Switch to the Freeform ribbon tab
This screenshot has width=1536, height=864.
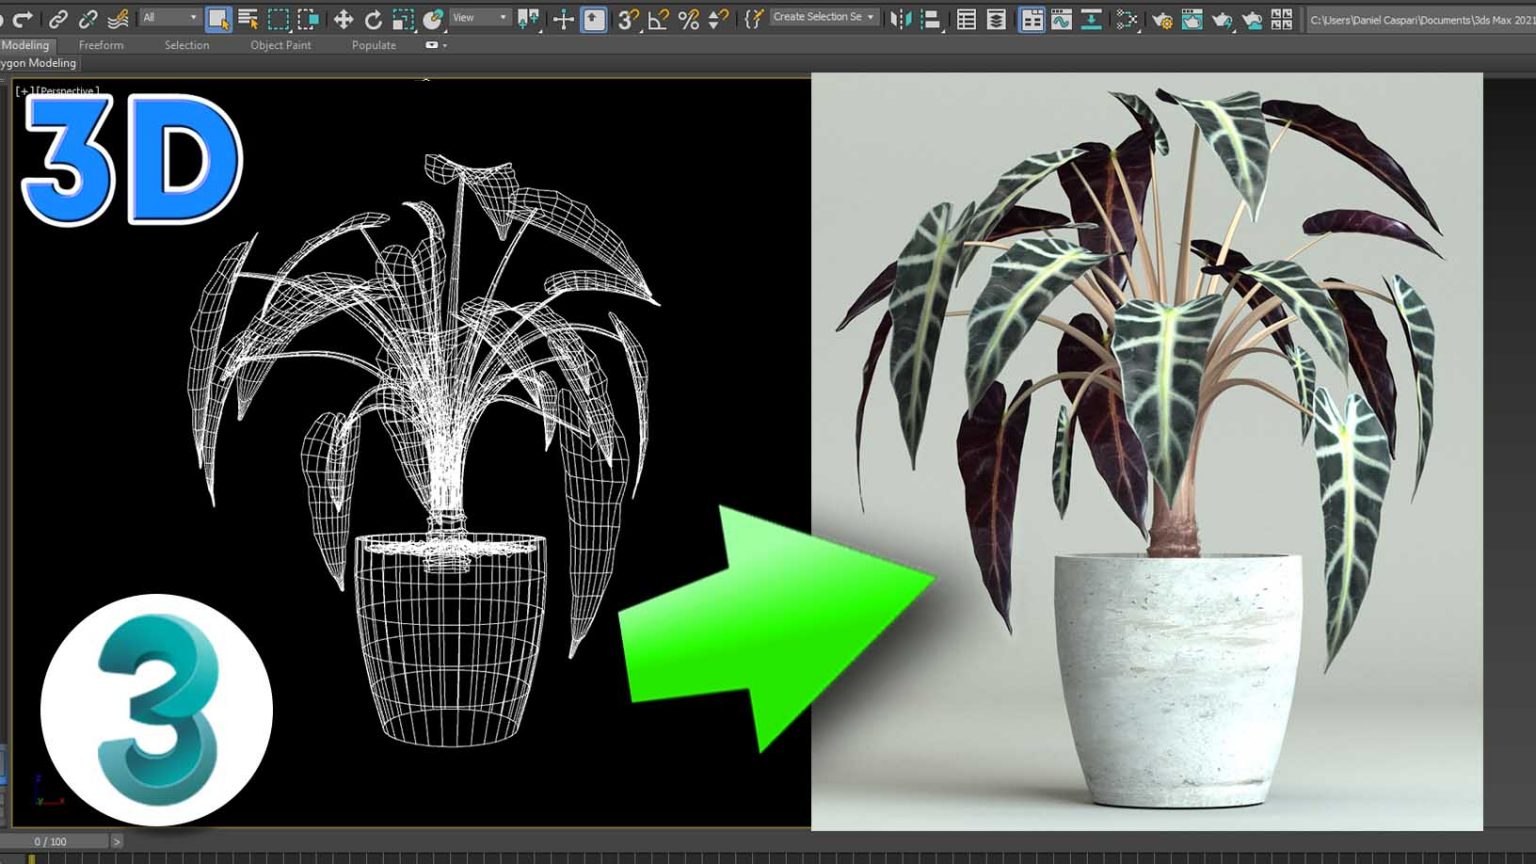click(x=101, y=45)
